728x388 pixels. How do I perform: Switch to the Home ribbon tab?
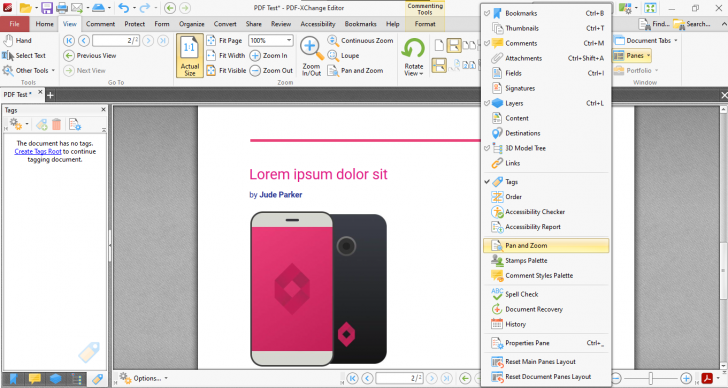(x=45, y=24)
